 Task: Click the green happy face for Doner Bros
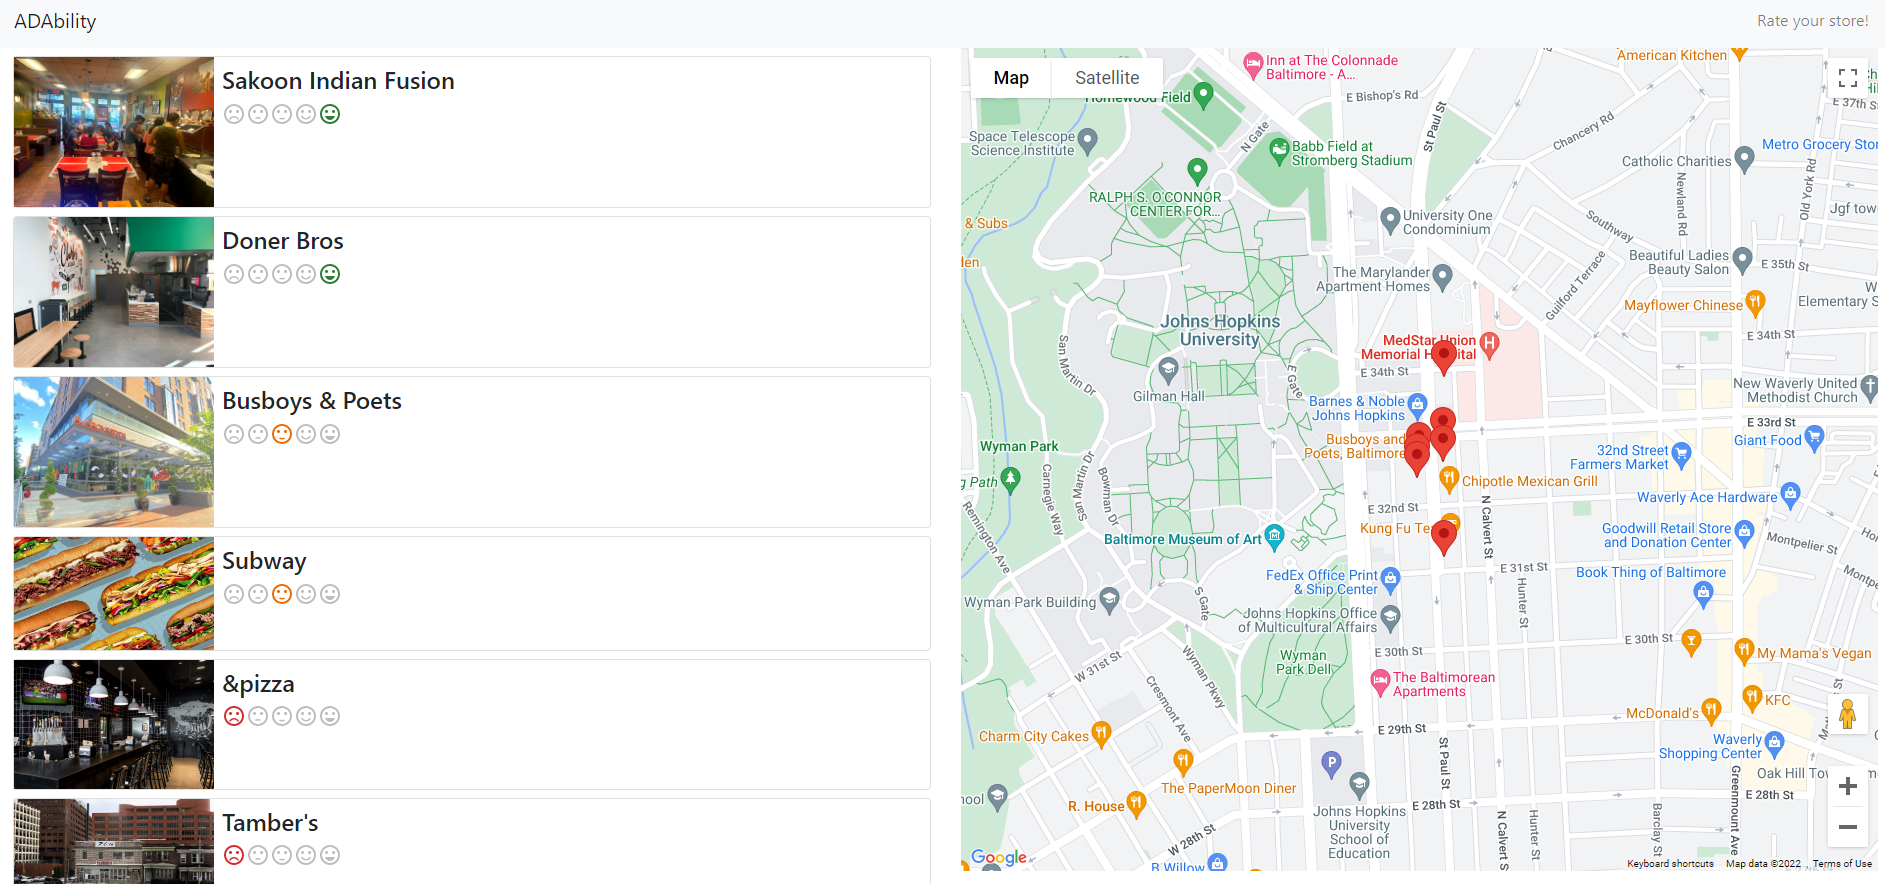point(330,274)
